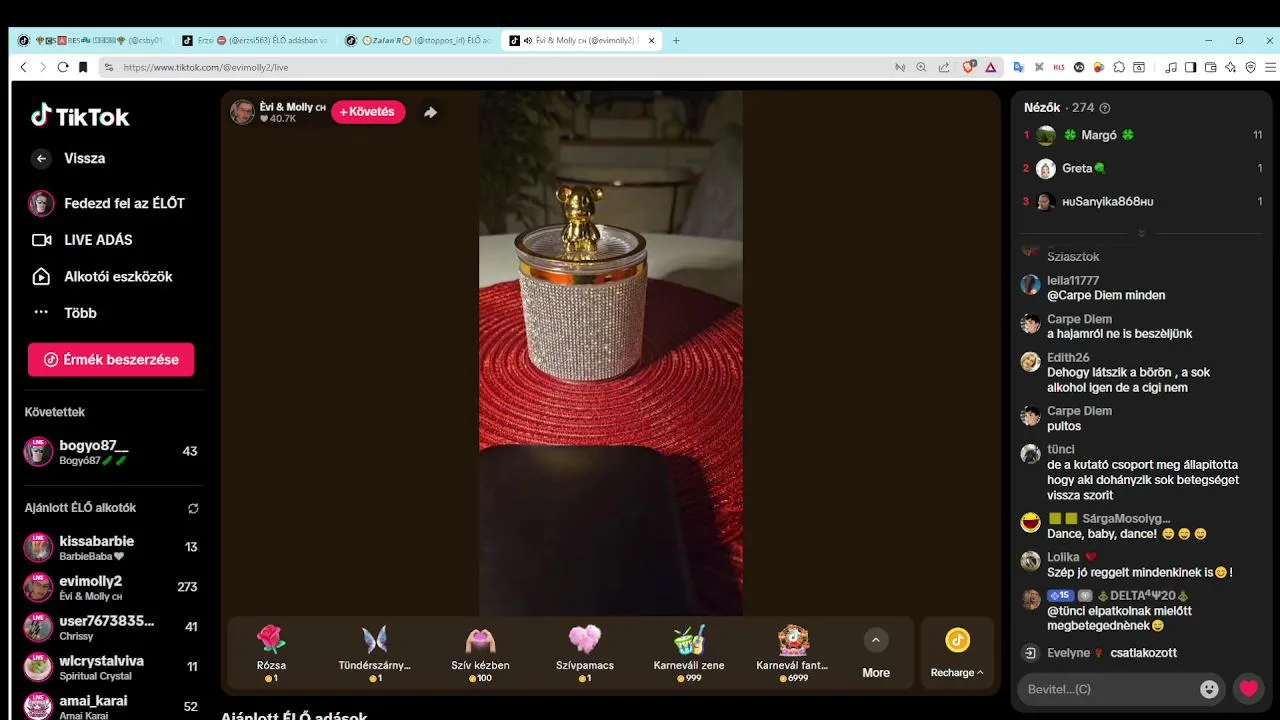The height and width of the screenshot is (720, 1280).
Task: Bookmark this page
Action: click(83, 67)
